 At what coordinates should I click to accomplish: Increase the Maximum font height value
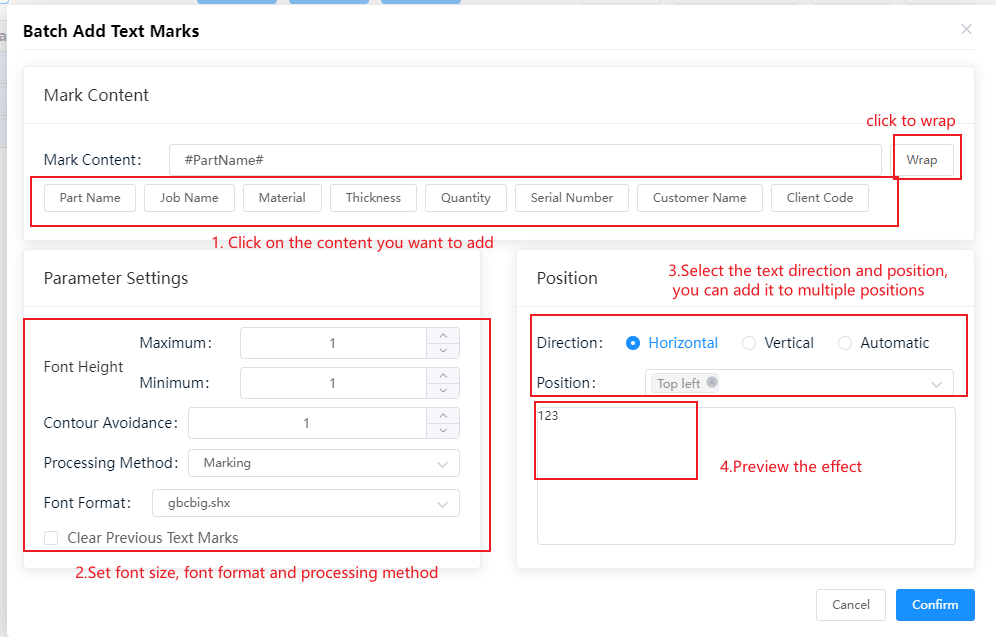(x=443, y=335)
